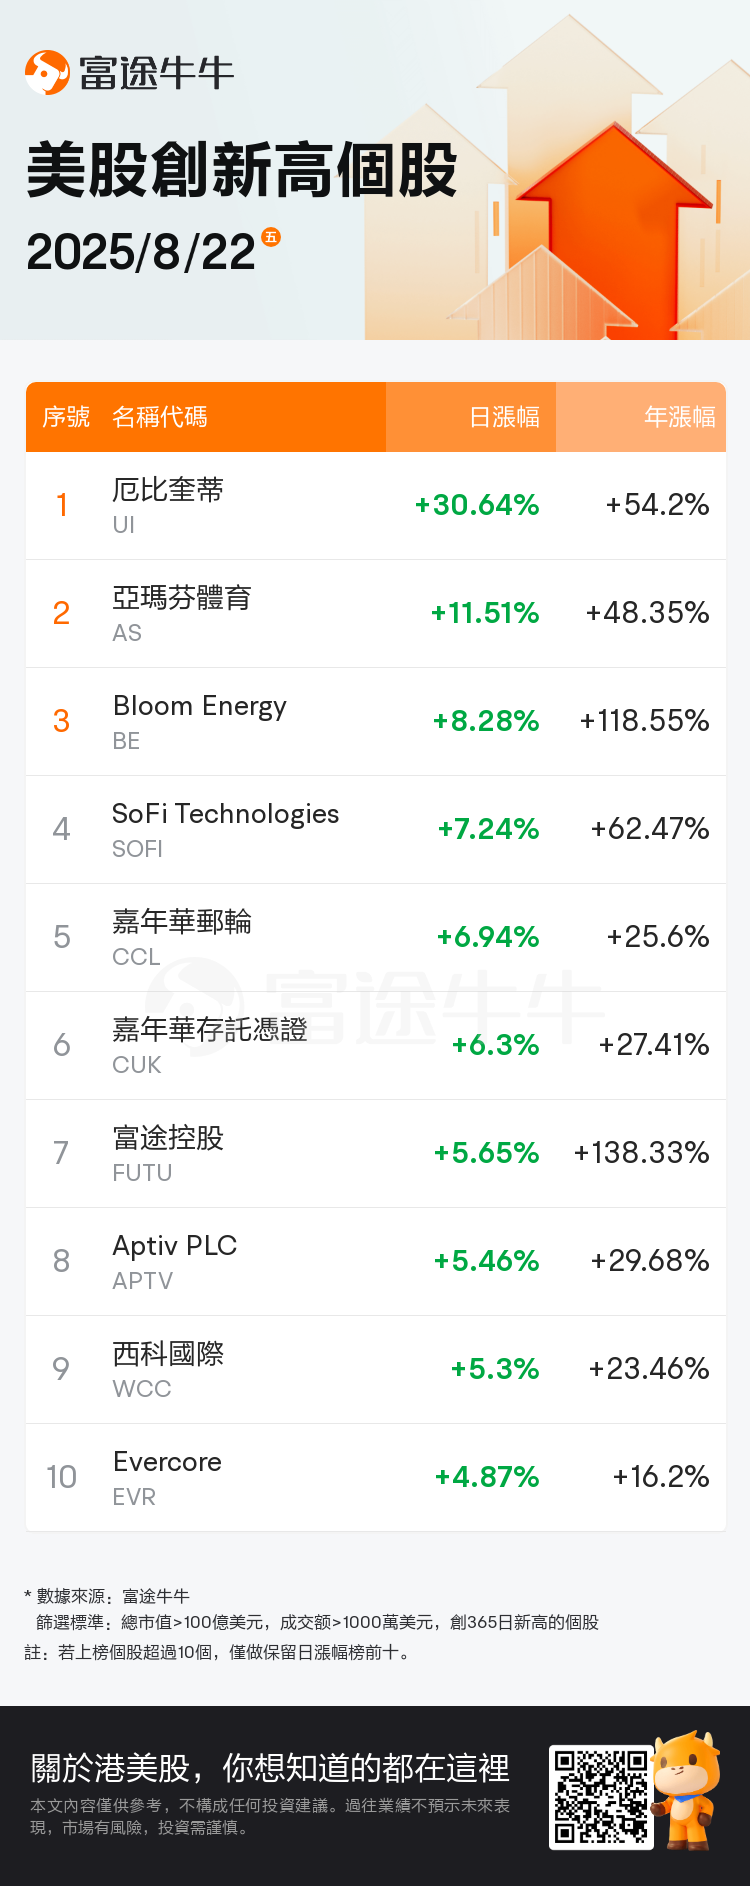This screenshot has width=750, height=1886.
Task: Open the 亞瑪芬體育 AS stock row
Action: [x=376, y=614]
